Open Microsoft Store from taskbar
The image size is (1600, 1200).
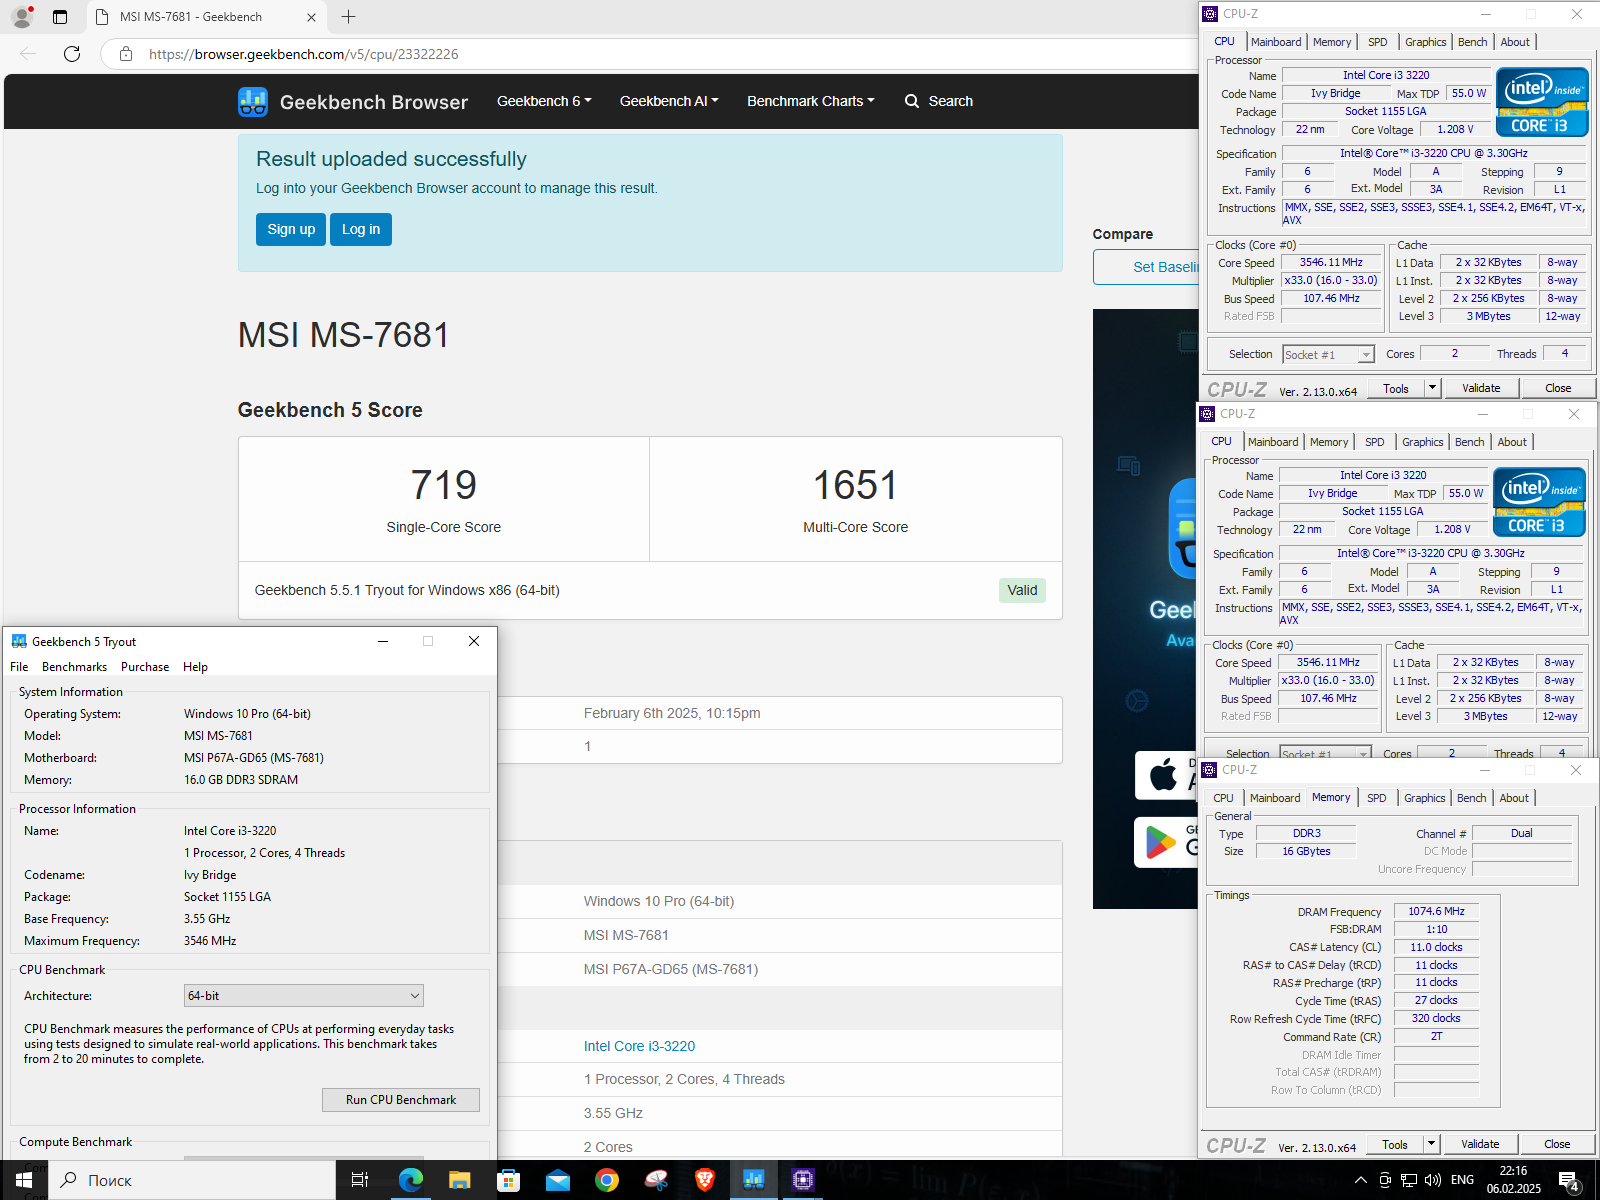coord(508,1180)
